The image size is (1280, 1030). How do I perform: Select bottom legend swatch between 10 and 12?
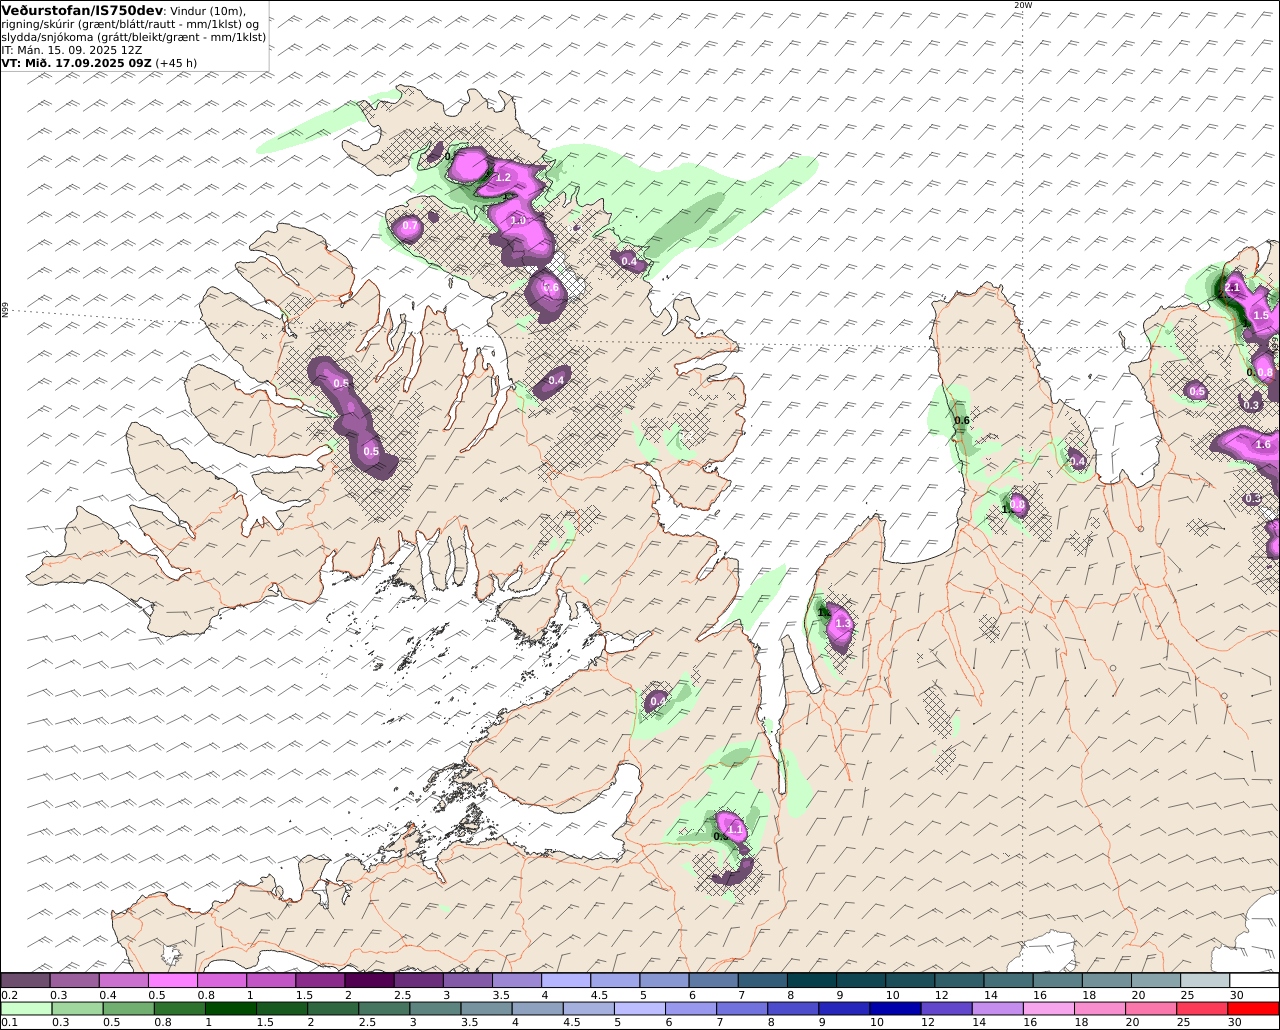[894, 1008]
